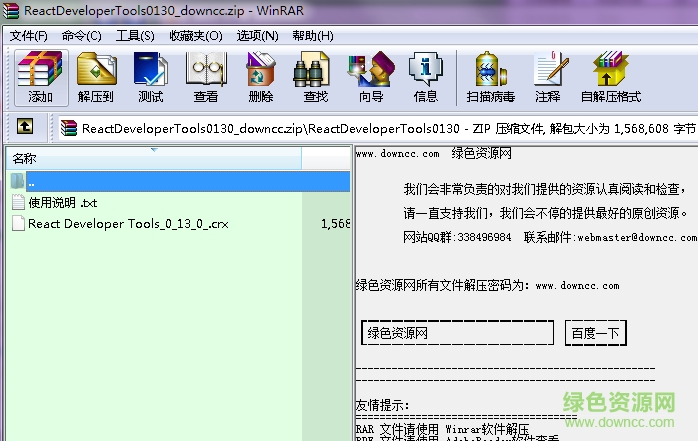Open the 选项(N) menu
This screenshot has width=698, height=441.
258,36
